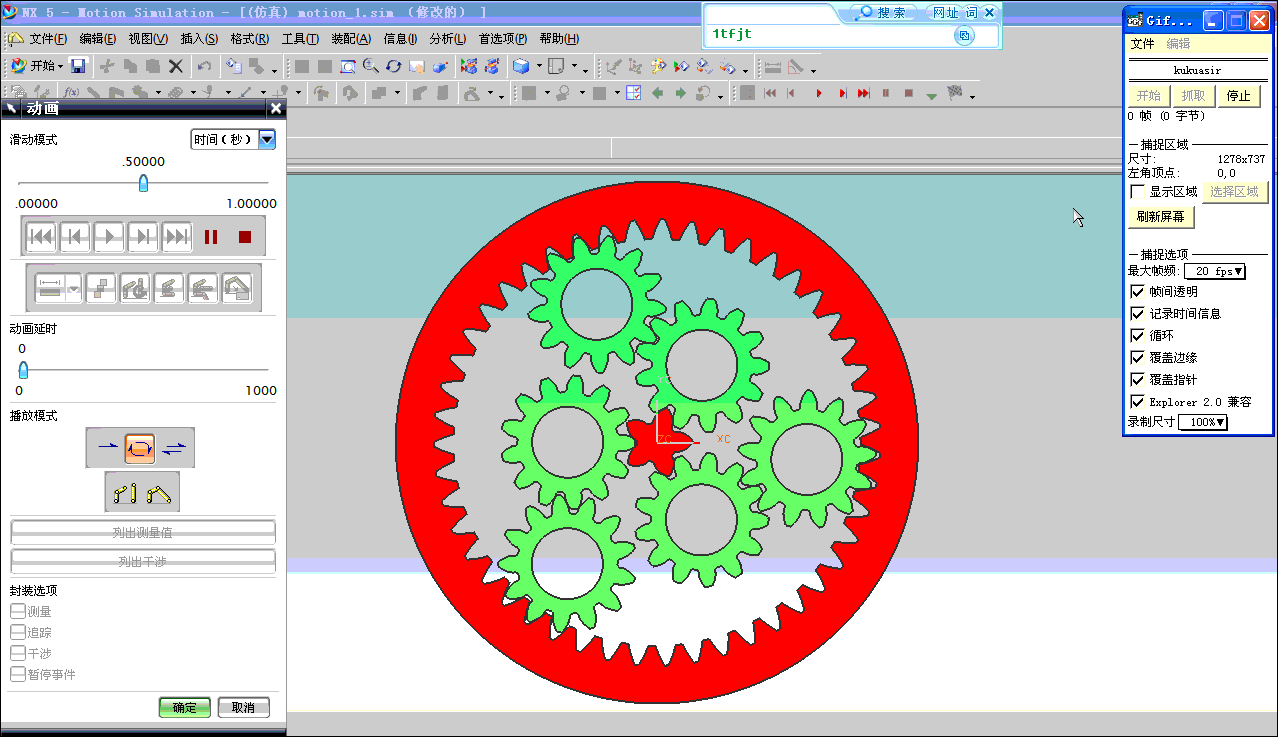
Task: Enable 显示区域 checkbox in Gif window
Action: [x=1137, y=191]
